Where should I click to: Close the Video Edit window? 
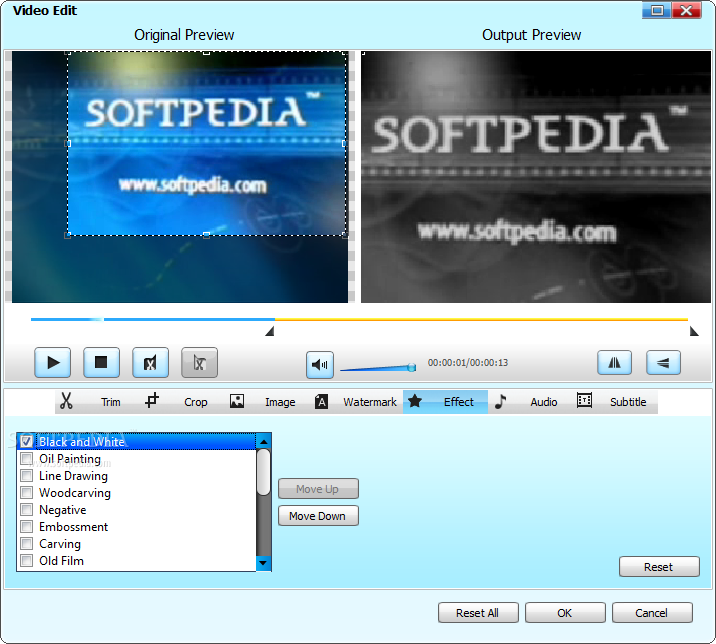(686, 10)
